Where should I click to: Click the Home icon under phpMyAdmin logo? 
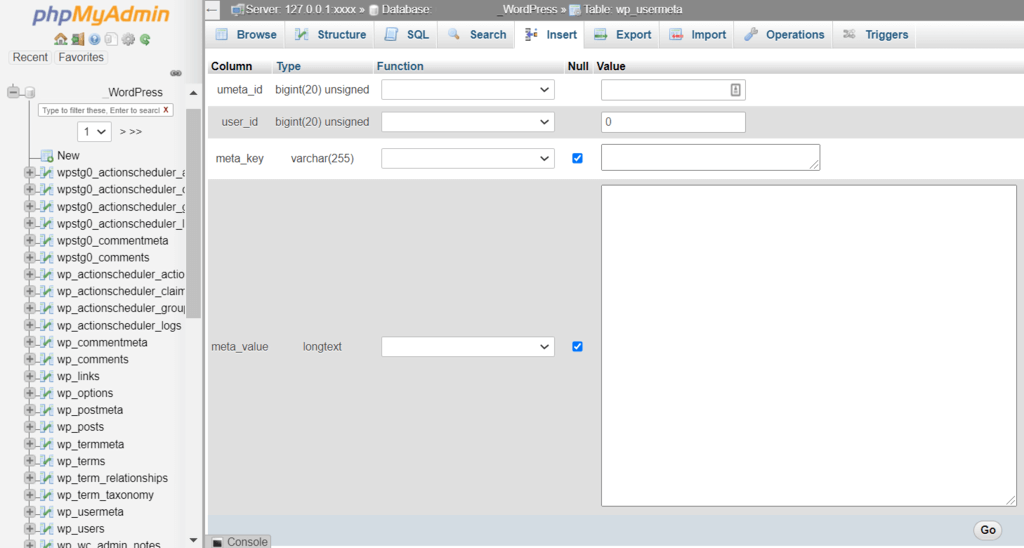click(x=61, y=39)
